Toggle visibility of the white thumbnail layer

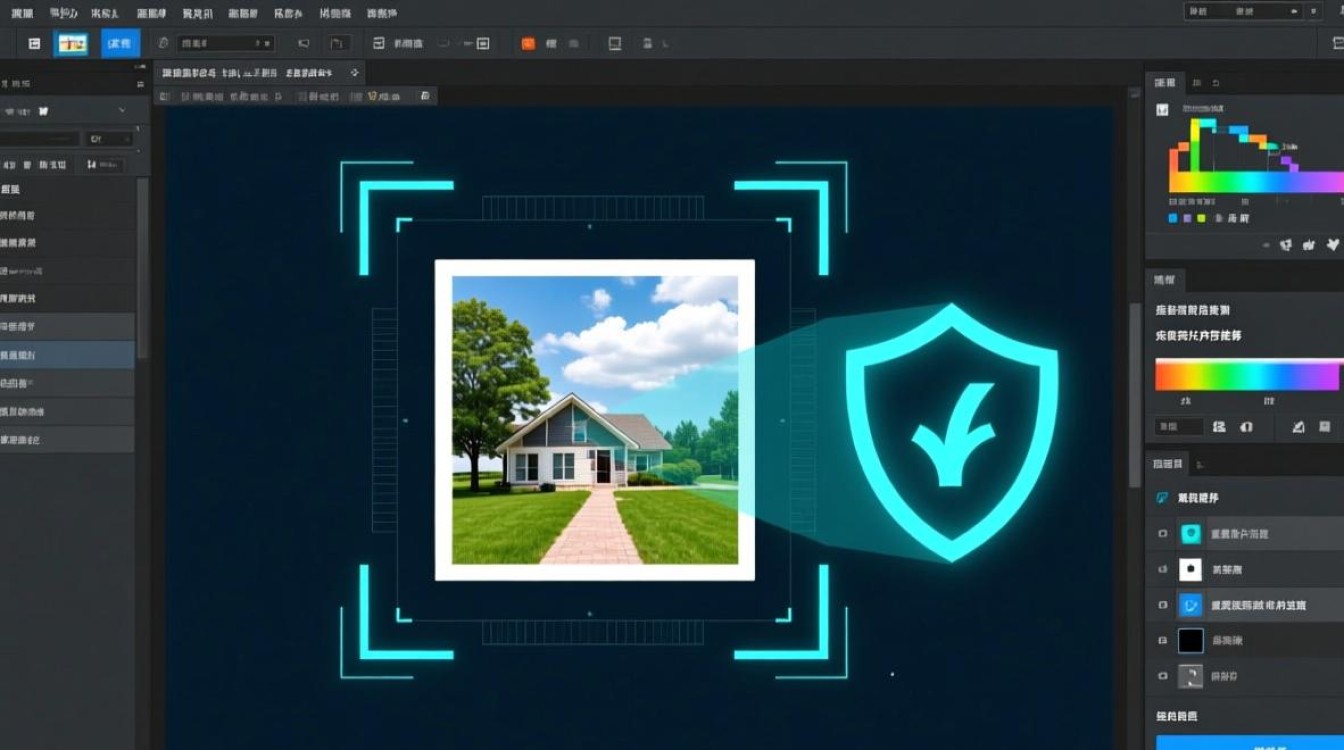click(x=1162, y=570)
